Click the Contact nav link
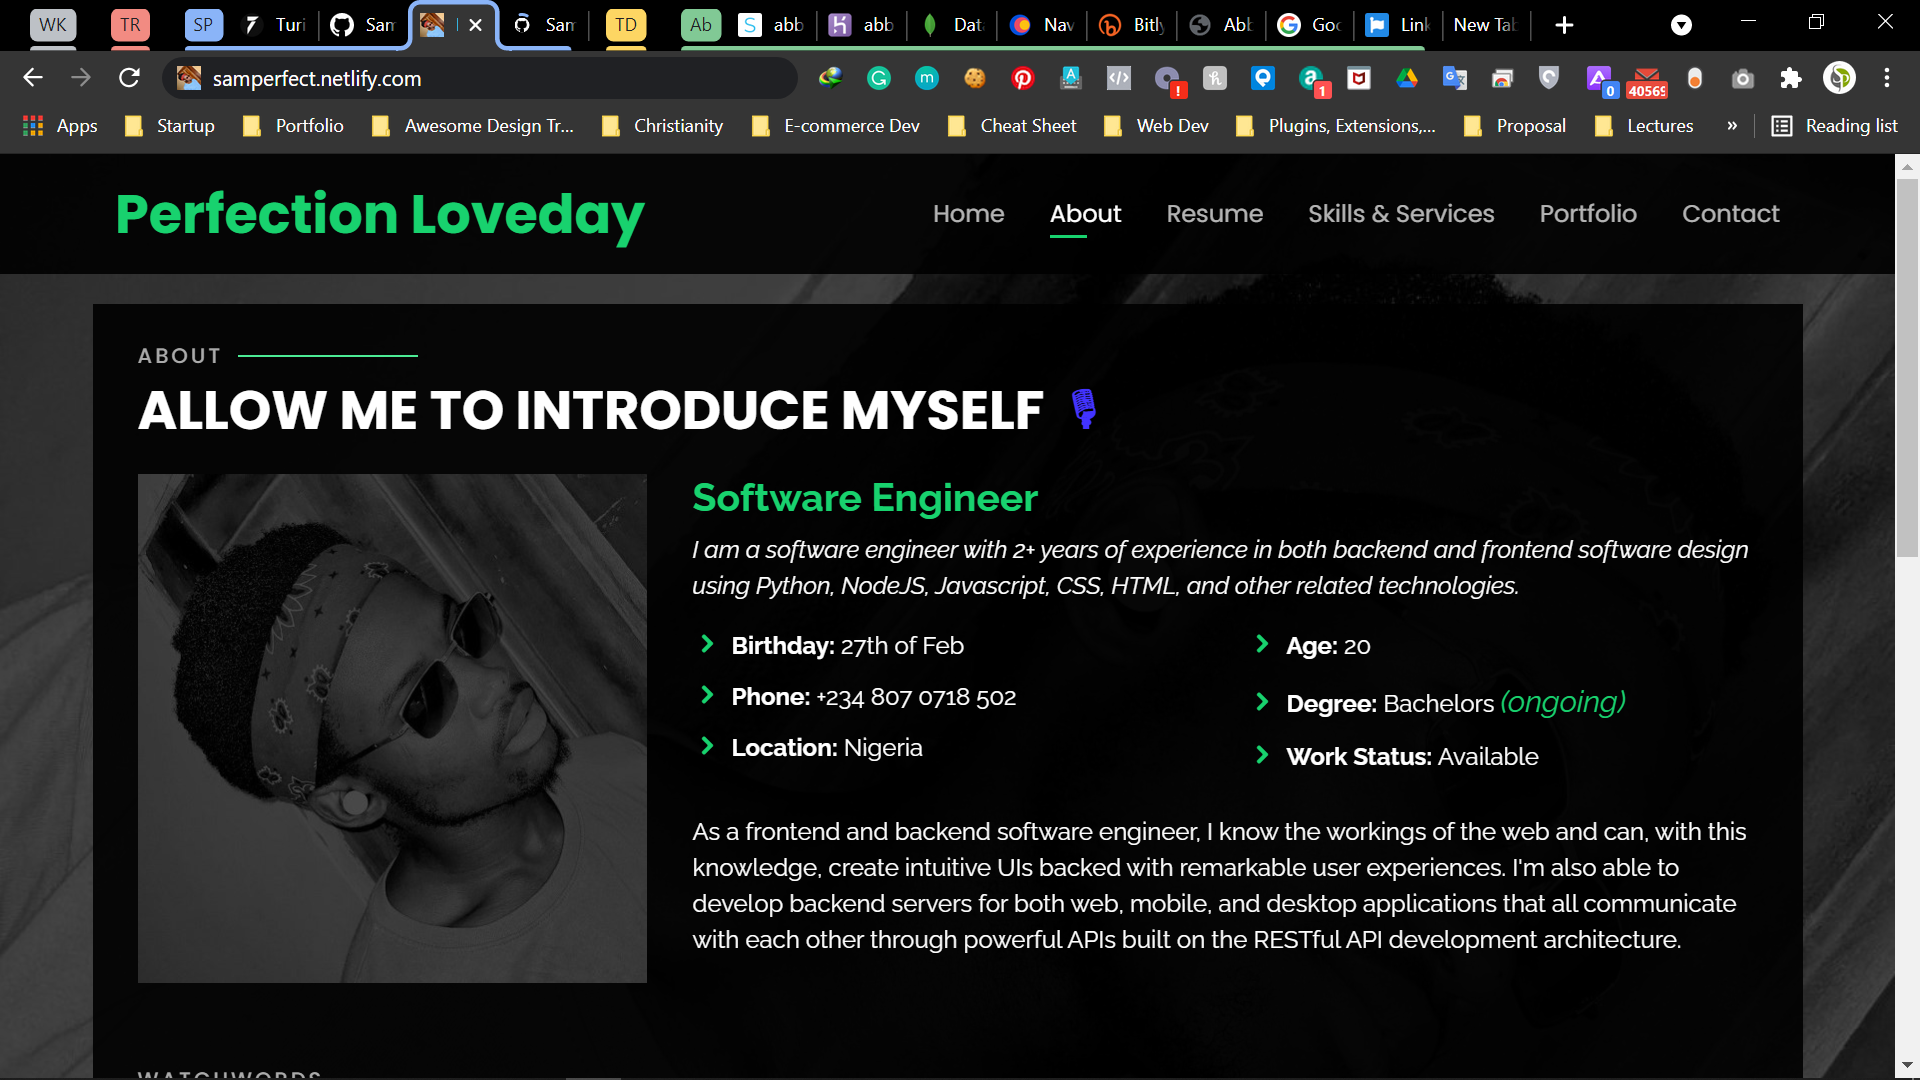The height and width of the screenshot is (1080, 1920). point(1730,214)
